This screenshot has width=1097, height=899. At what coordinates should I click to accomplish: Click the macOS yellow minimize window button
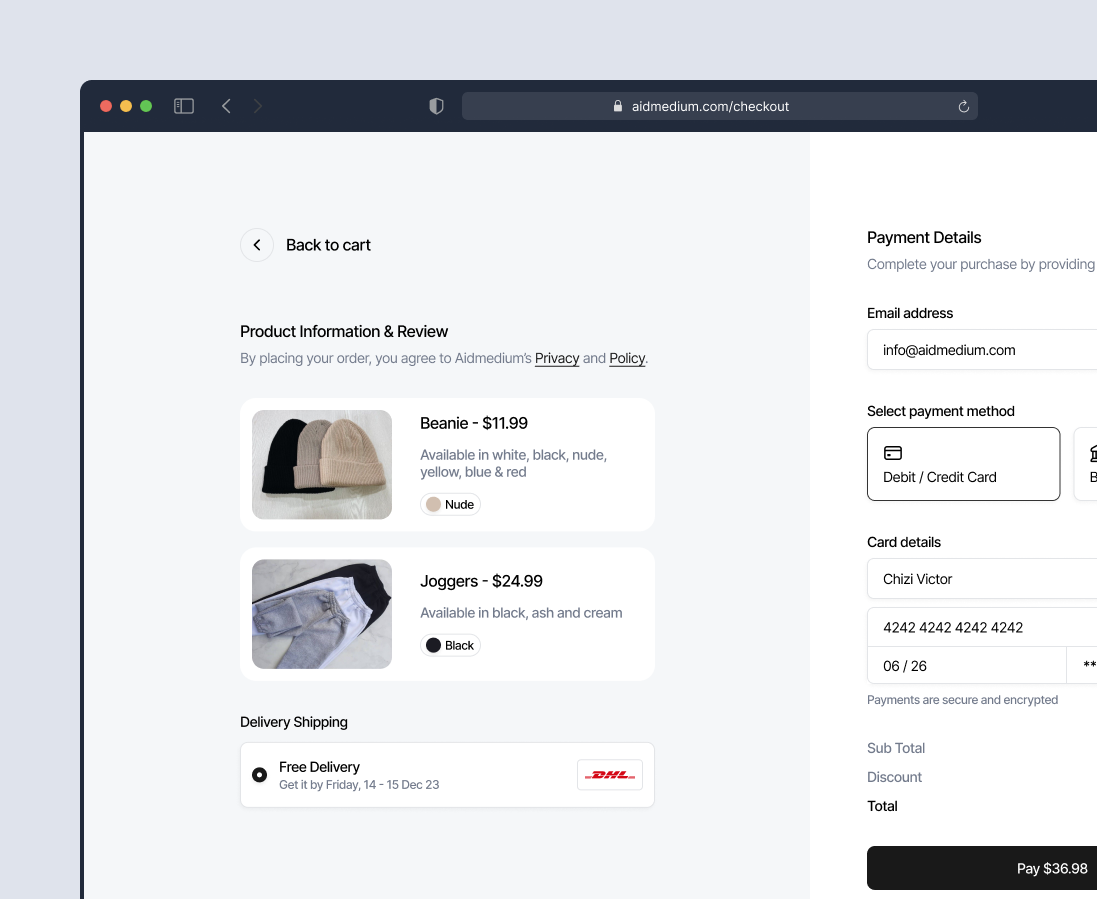pyautogui.click(x=126, y=106)
